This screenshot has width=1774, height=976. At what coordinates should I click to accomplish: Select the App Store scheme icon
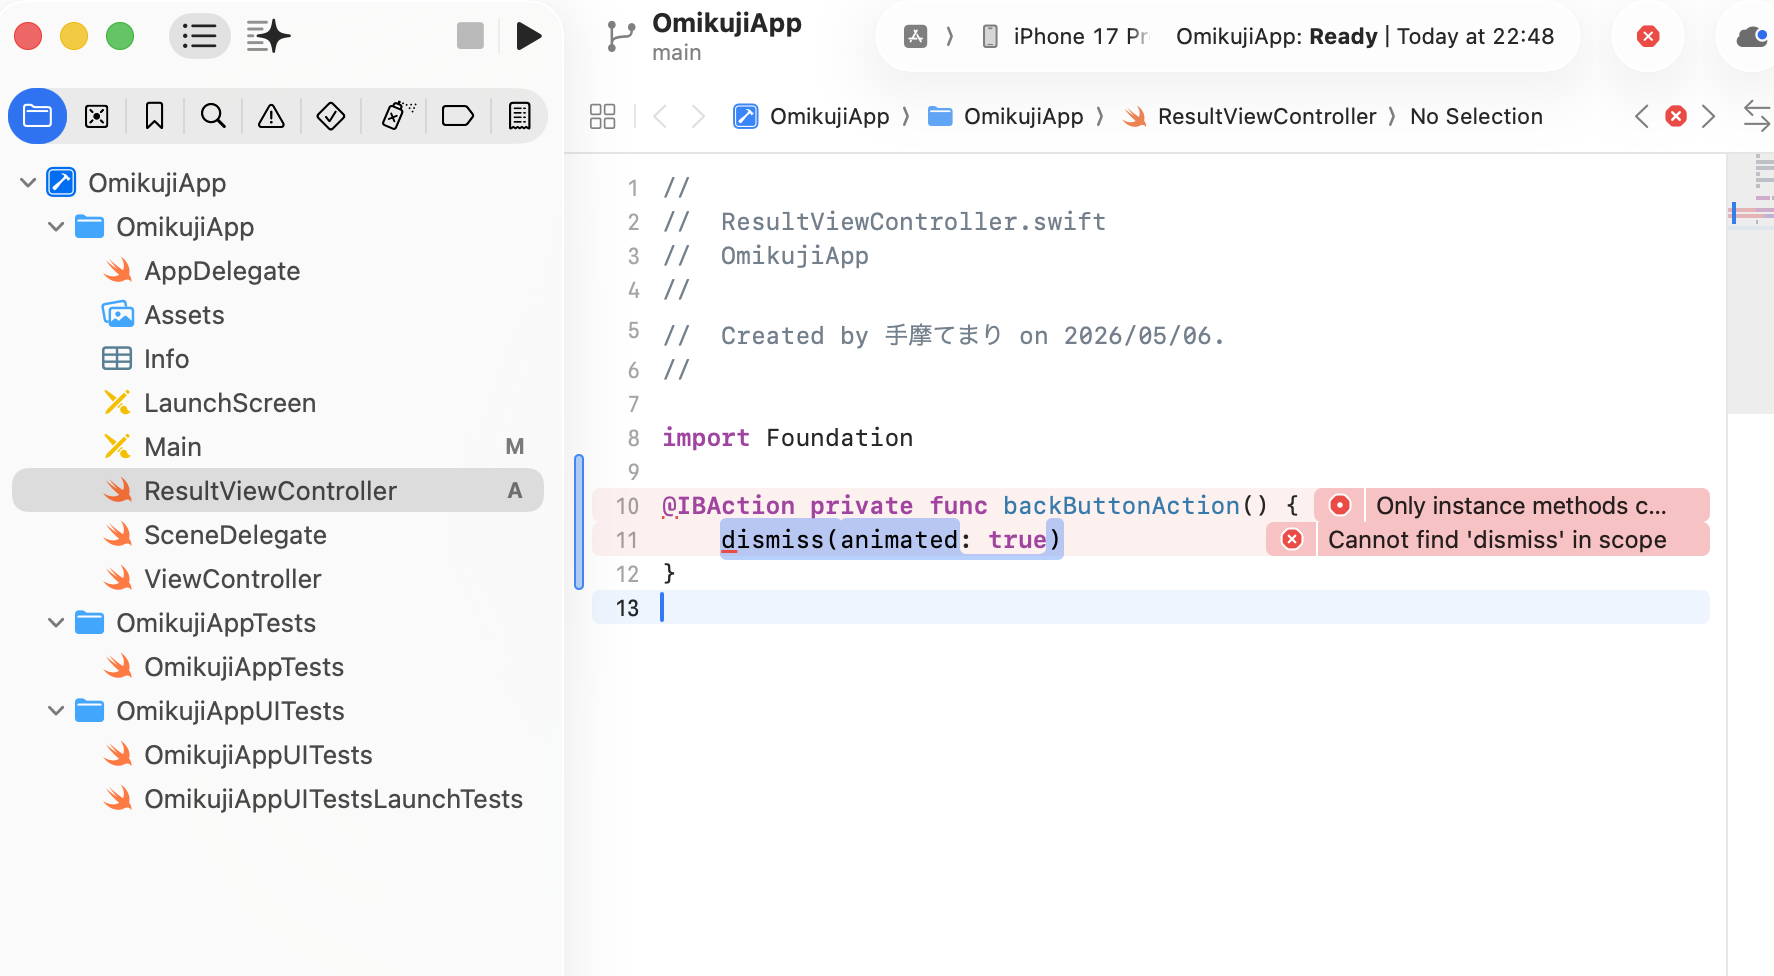click(x=915, y=37)
